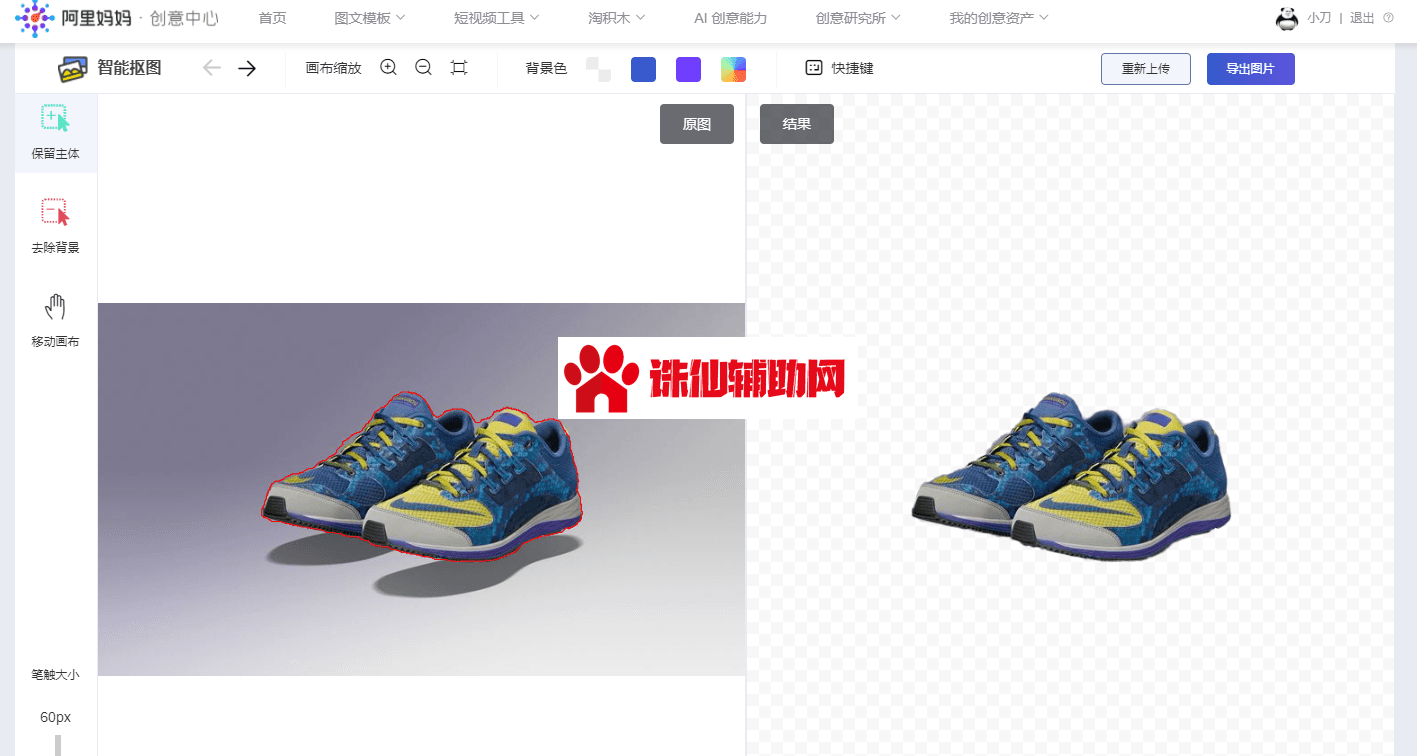
Task: Zoom out the canvas with minus magnifier
Action: [x=423, y=68]
